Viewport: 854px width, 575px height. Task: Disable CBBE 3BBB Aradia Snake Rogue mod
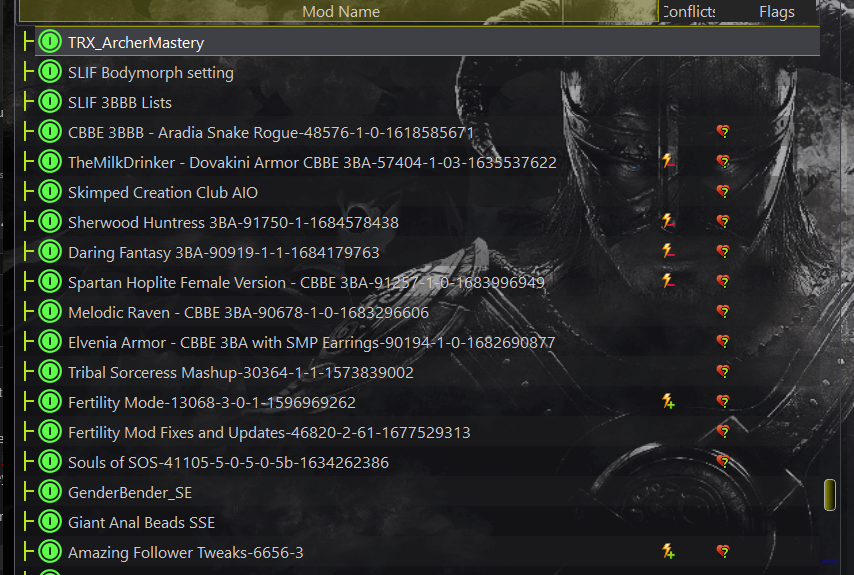(50, 132)
